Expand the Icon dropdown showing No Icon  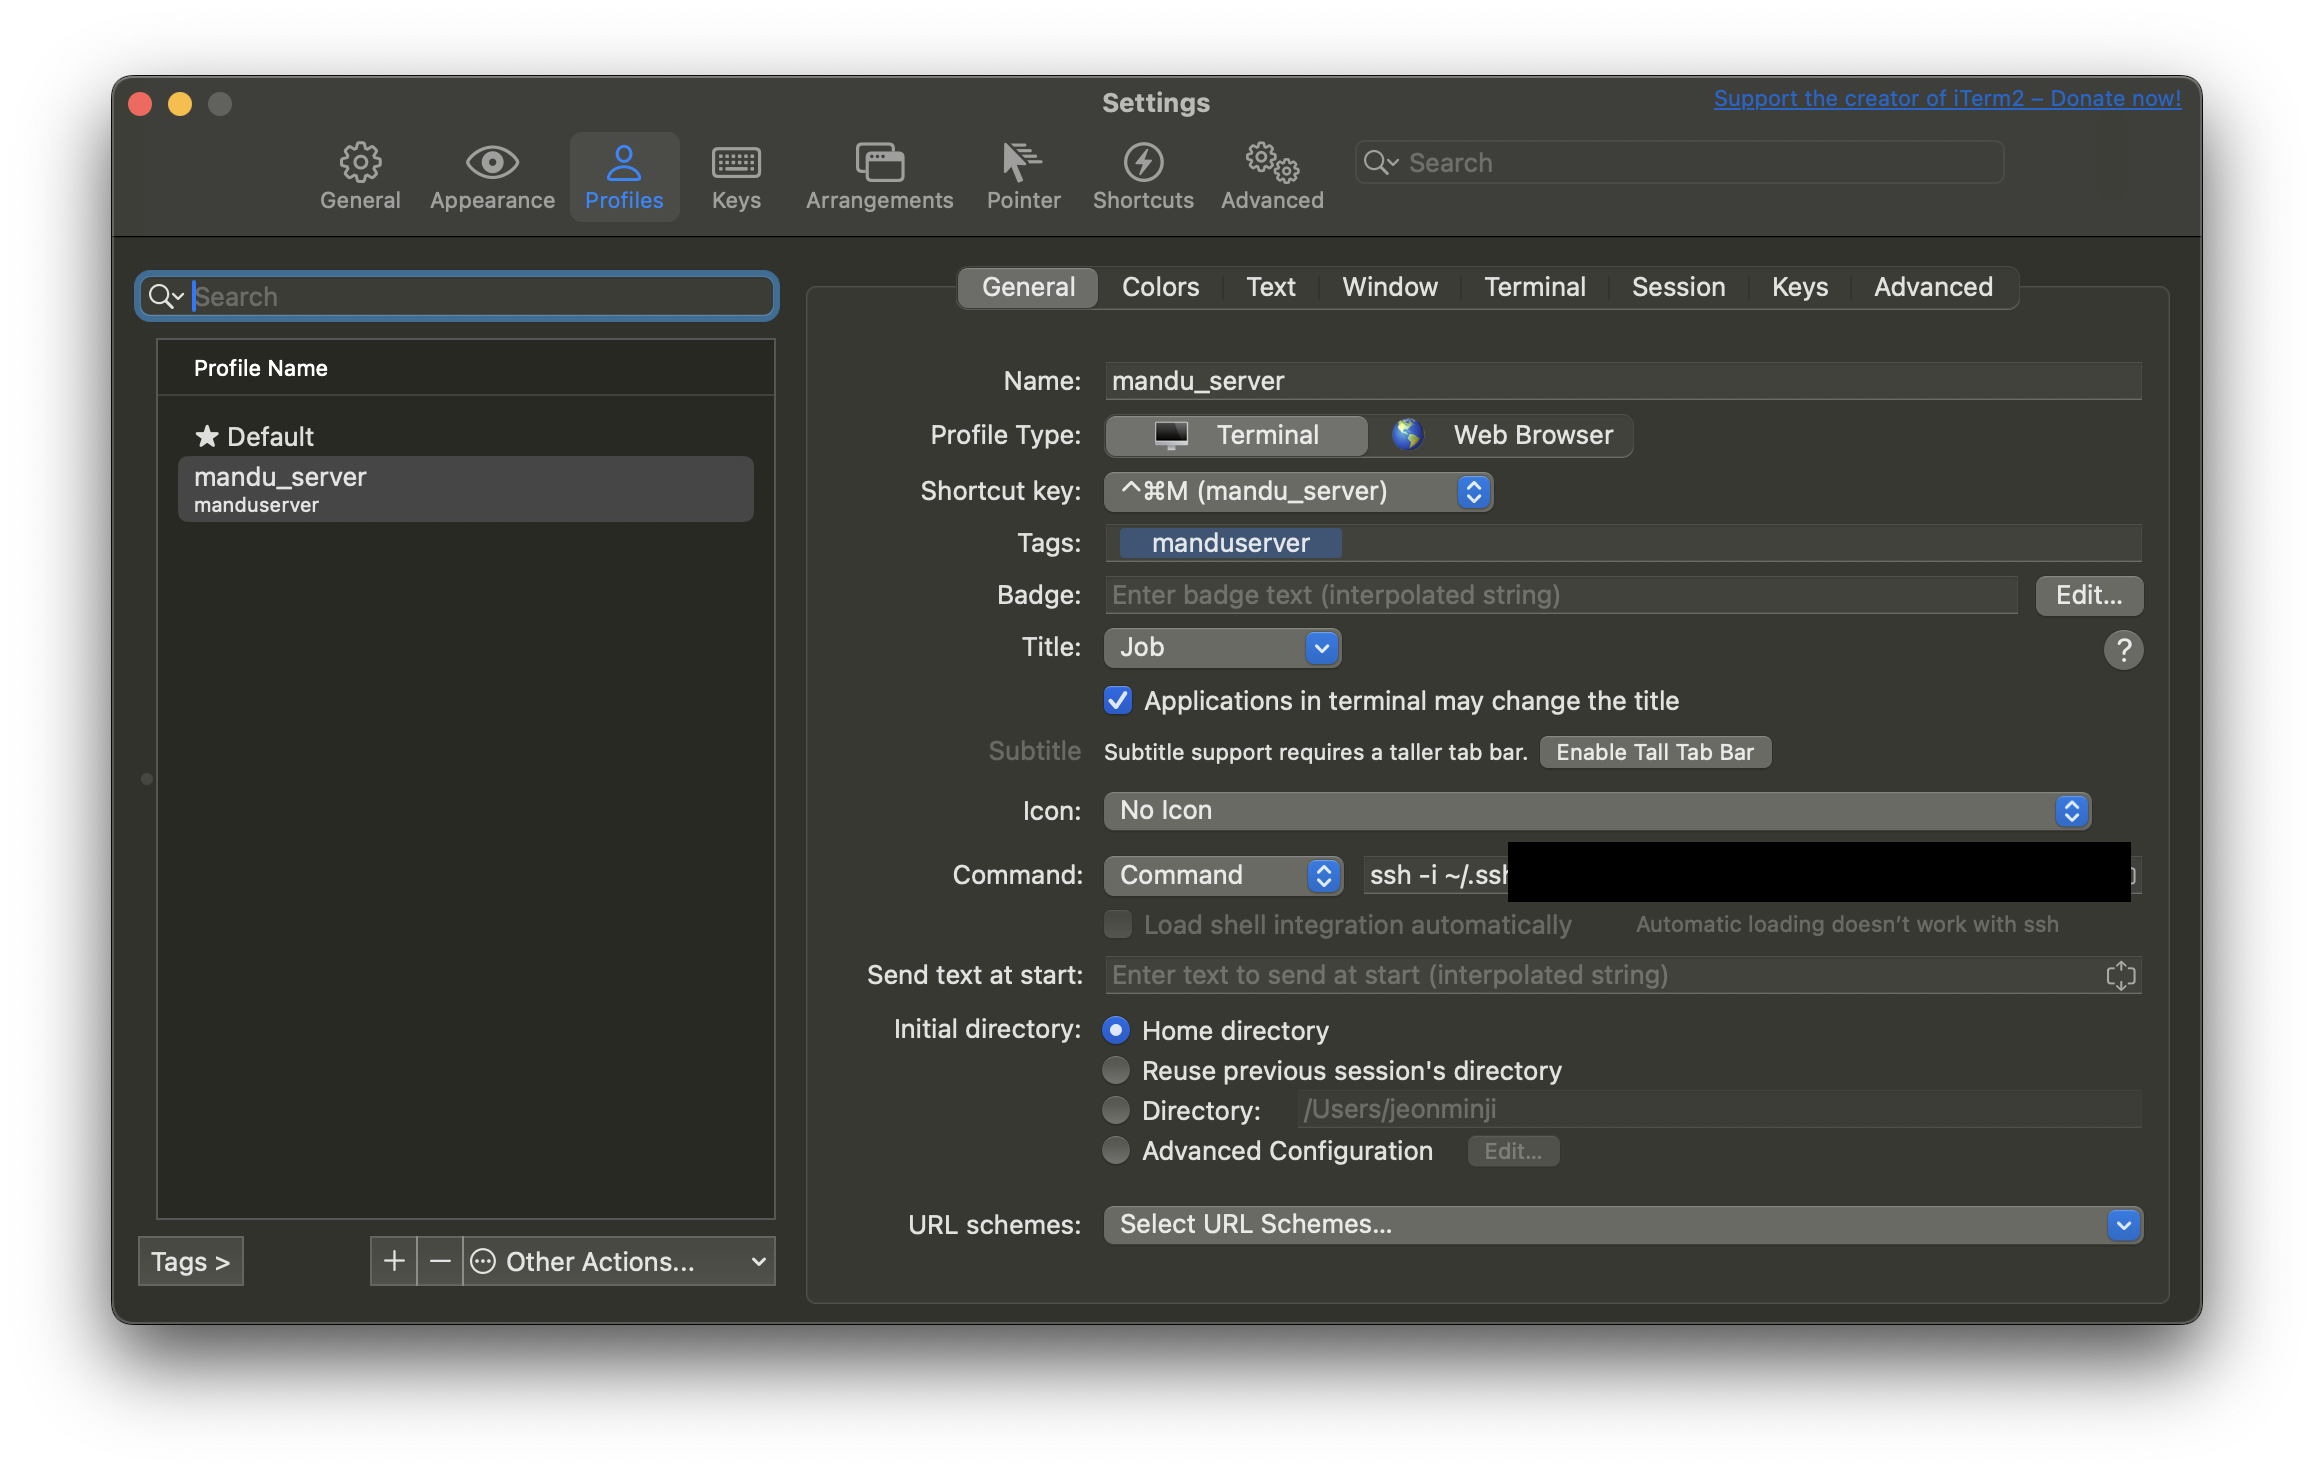click(x=1596, y=810)
